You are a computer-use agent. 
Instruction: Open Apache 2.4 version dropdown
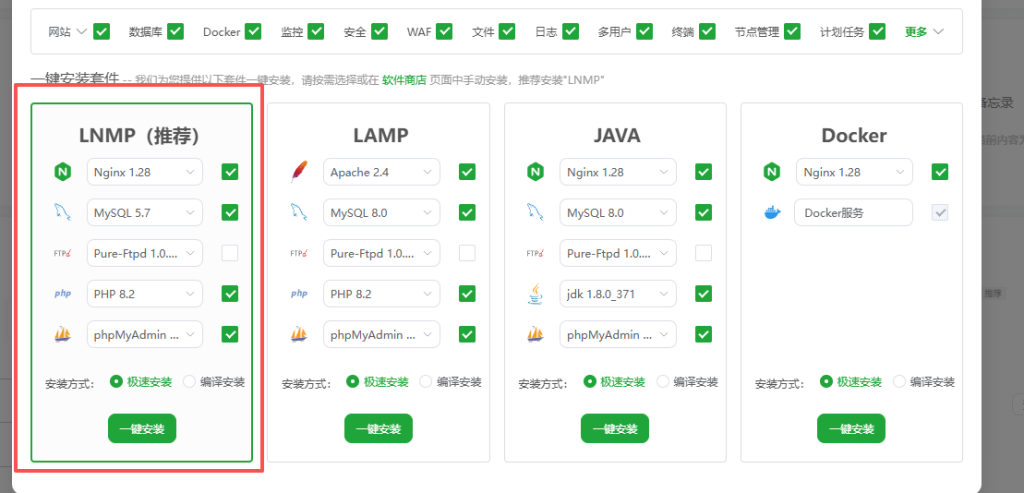click(x=381, y=172)
